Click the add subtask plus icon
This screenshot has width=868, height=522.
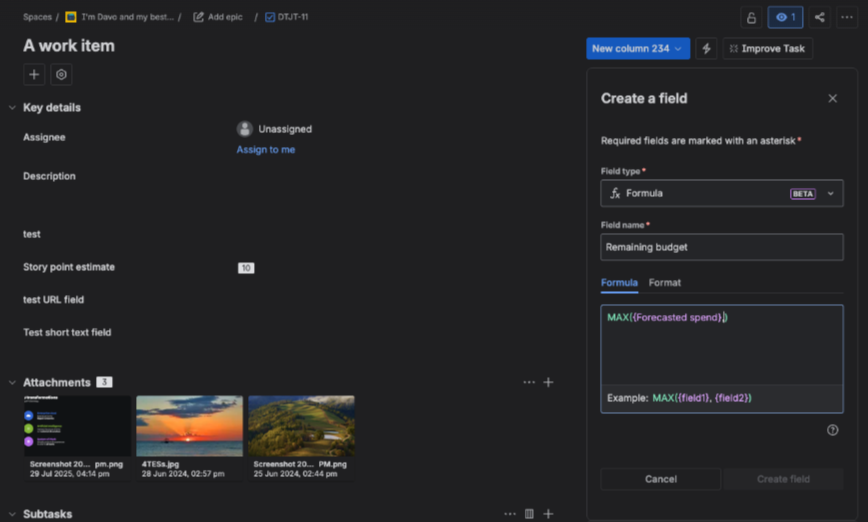pyautogui.click(x=548, y=514)
